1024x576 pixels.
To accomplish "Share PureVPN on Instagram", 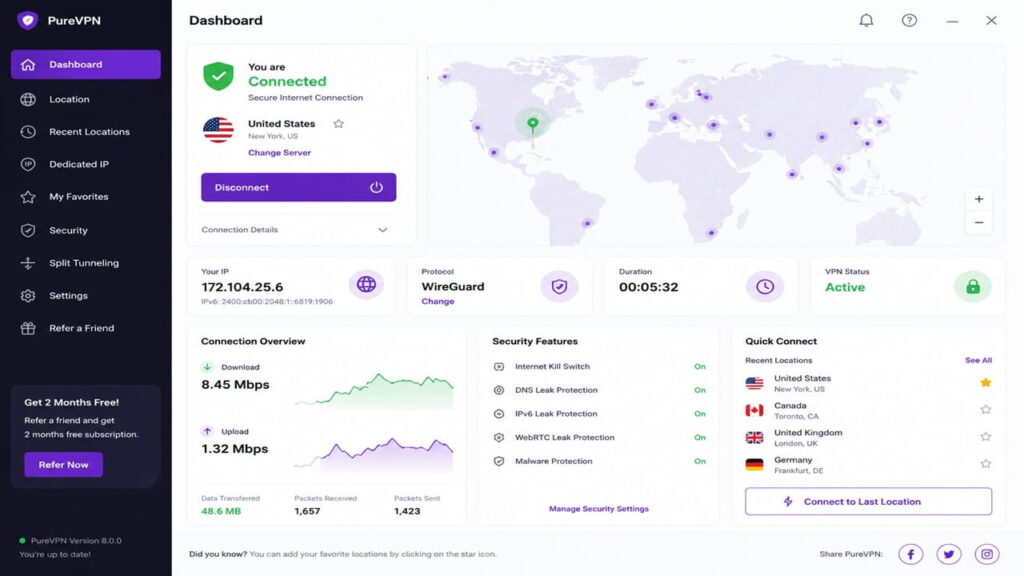I will [987, 554].
